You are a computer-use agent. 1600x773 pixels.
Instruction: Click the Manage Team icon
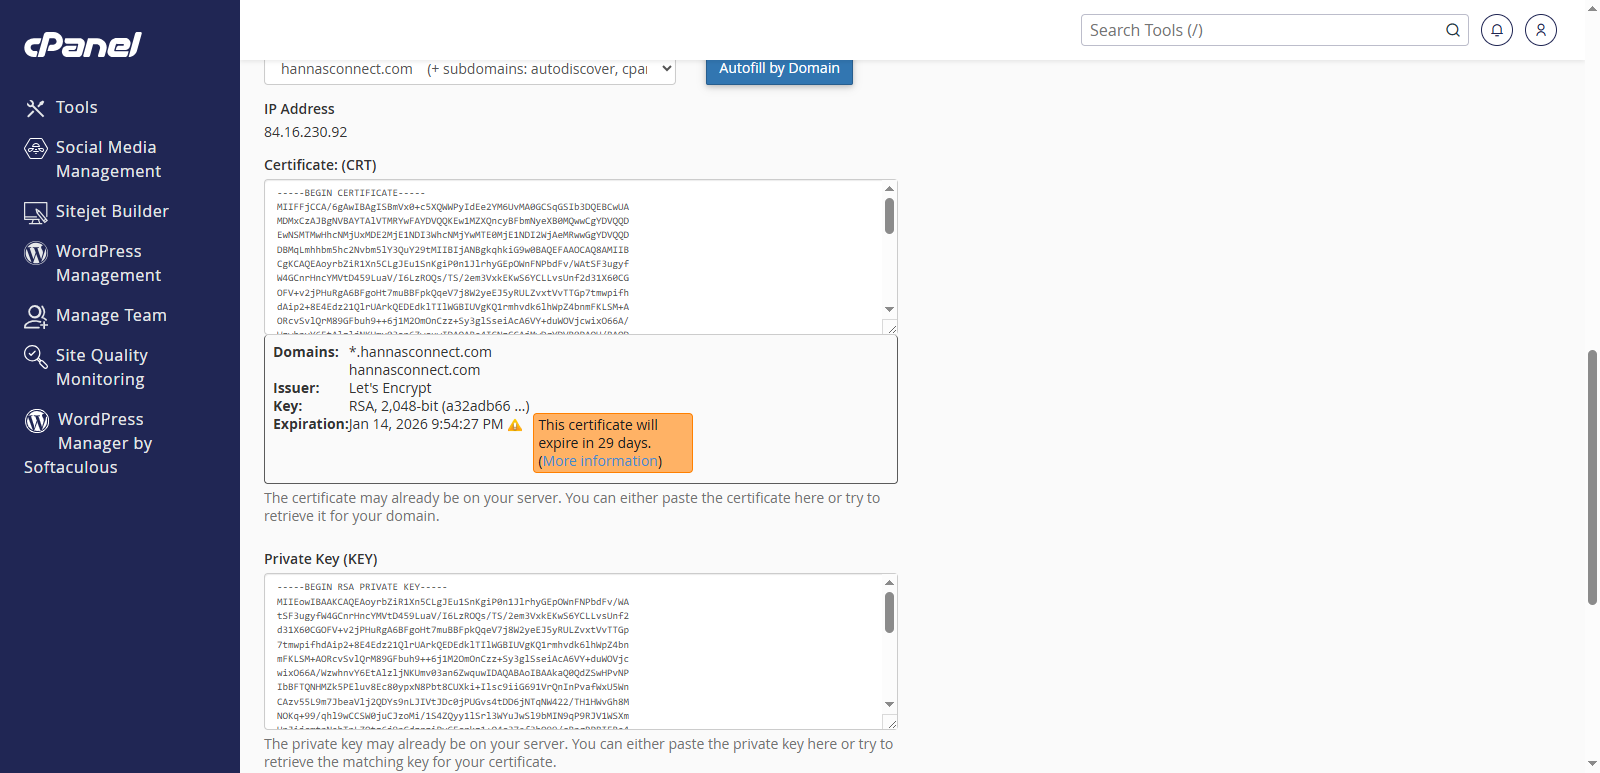(36, 316)
